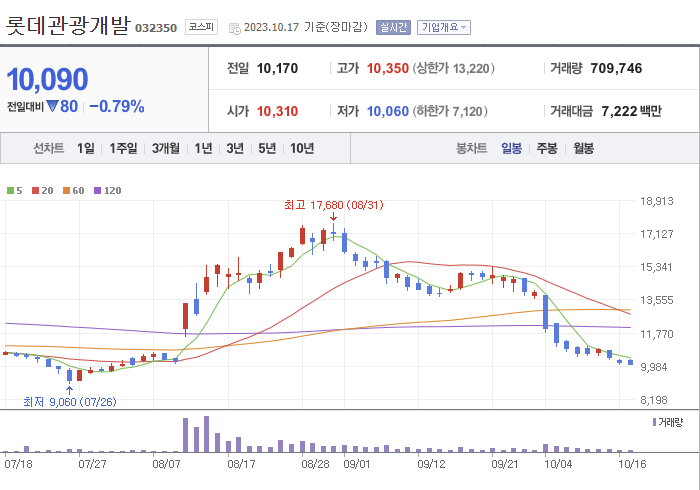Click the 09/01 date on the x-axis
Image resolution: width=700 pixels, height=490 pixels.
click(x=357, y=464)
